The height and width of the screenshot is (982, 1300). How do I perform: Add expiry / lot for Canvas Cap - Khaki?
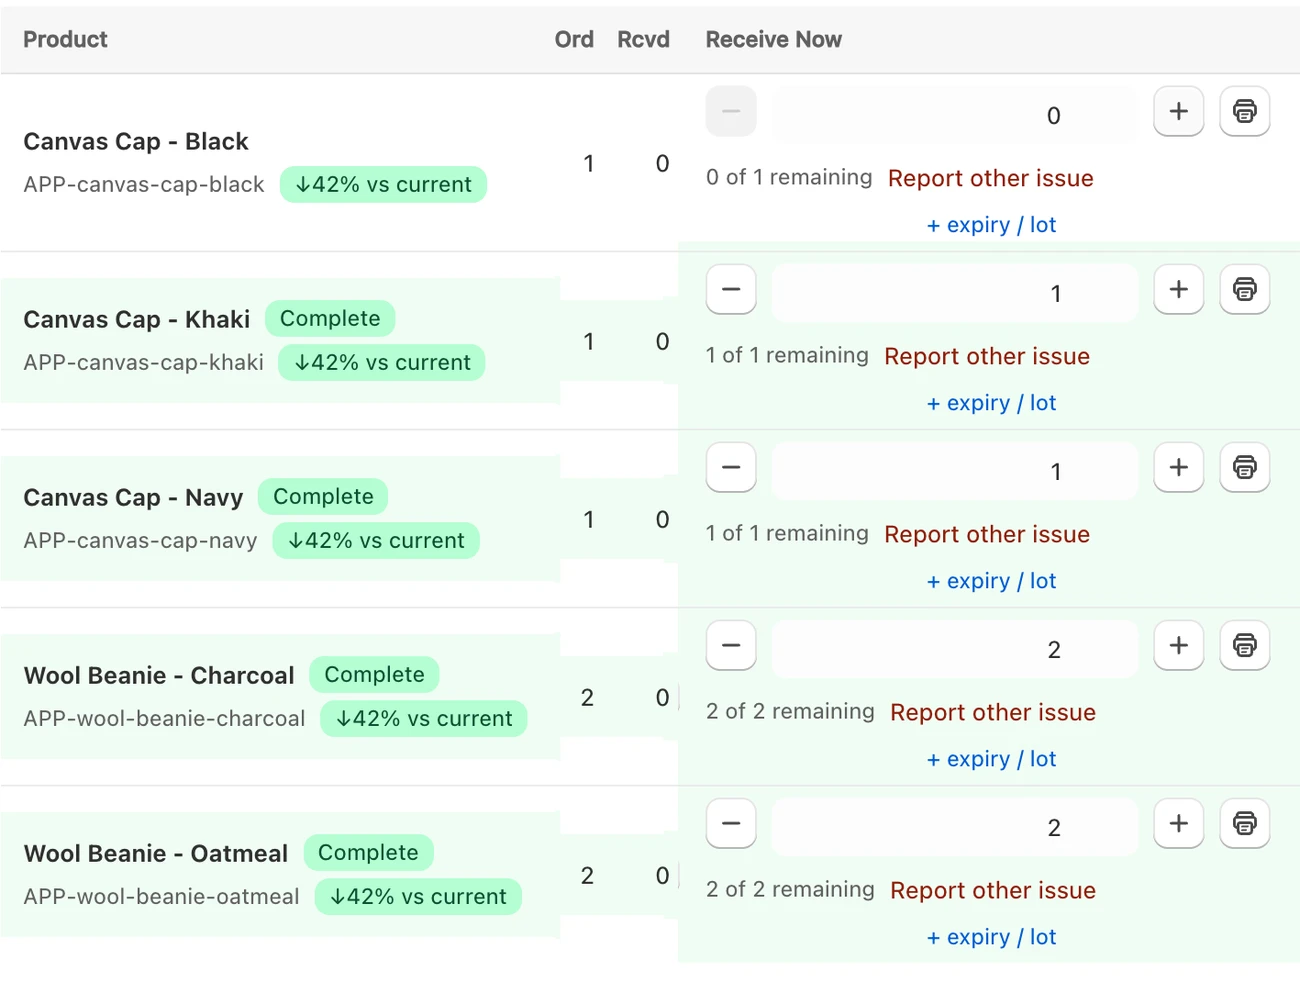pyautogui.click(x=991, y=403)
